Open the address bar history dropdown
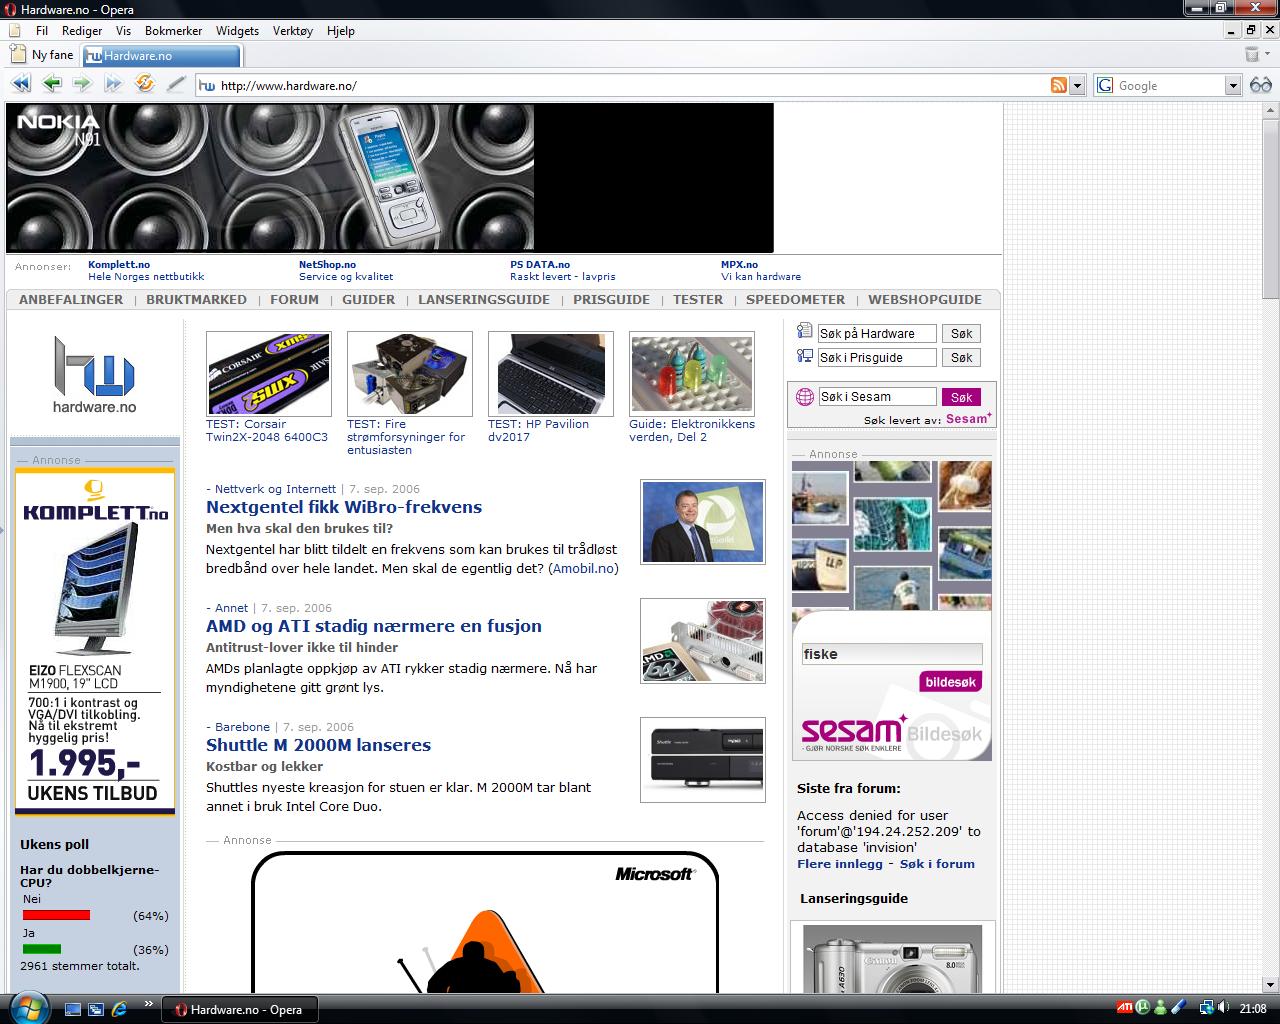1280x1024 pixels. tap(1077, 86)
